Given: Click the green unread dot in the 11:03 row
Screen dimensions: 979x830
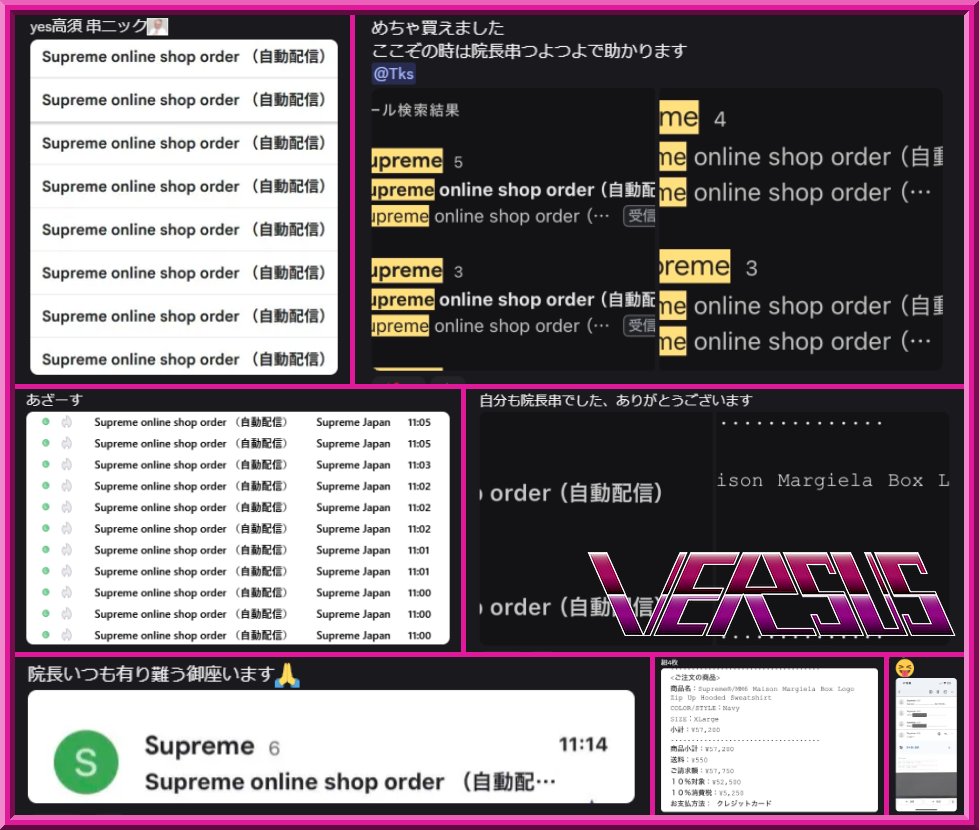Looking at the screenshot, I should pyautogui.click(x=46, y=464).
